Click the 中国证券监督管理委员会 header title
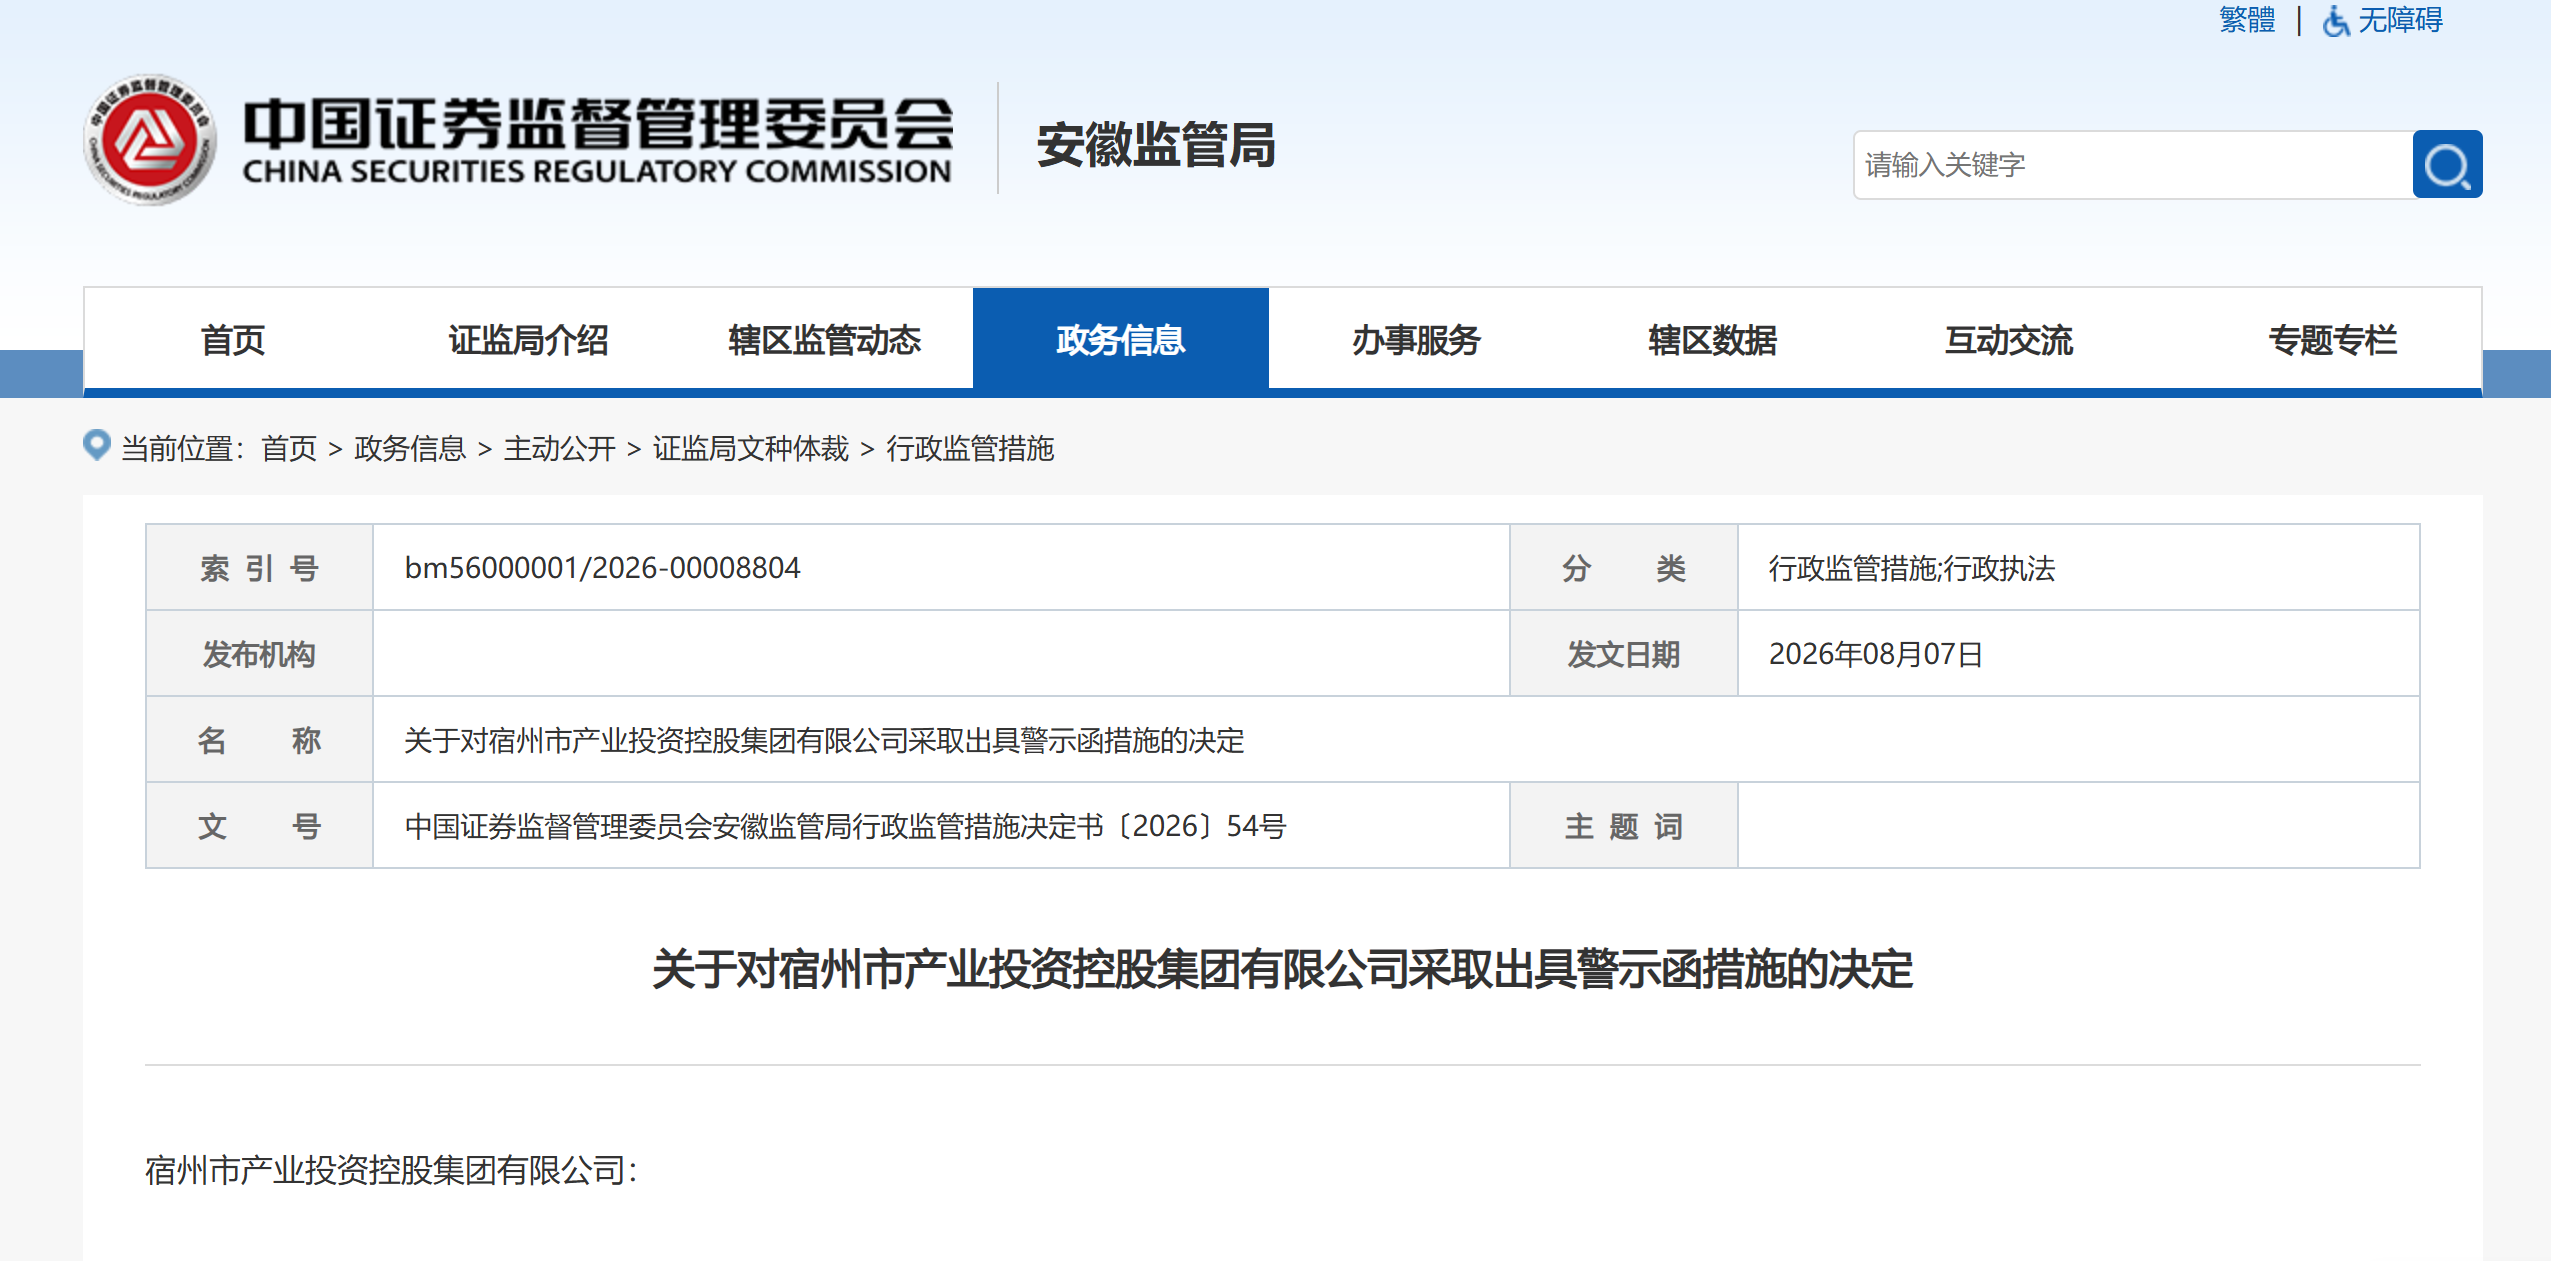Image resolution: width=2551 pixels, height=1261 pixels. (598, 124)
